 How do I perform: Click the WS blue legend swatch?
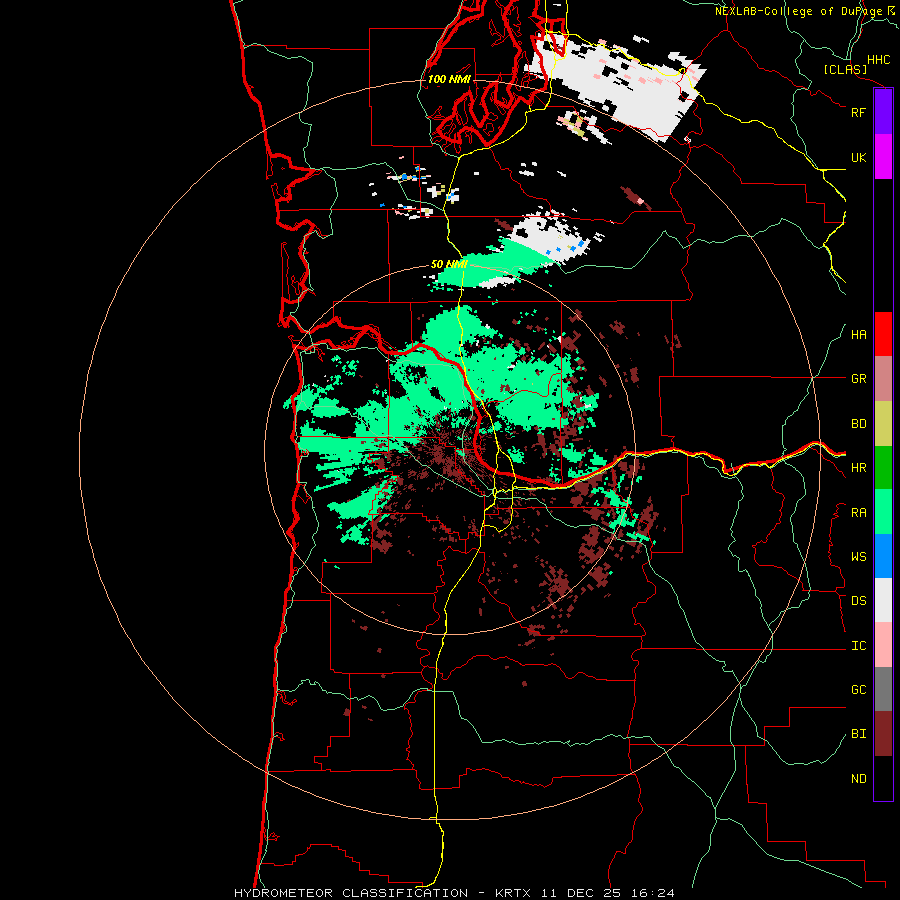click(883, 556)
